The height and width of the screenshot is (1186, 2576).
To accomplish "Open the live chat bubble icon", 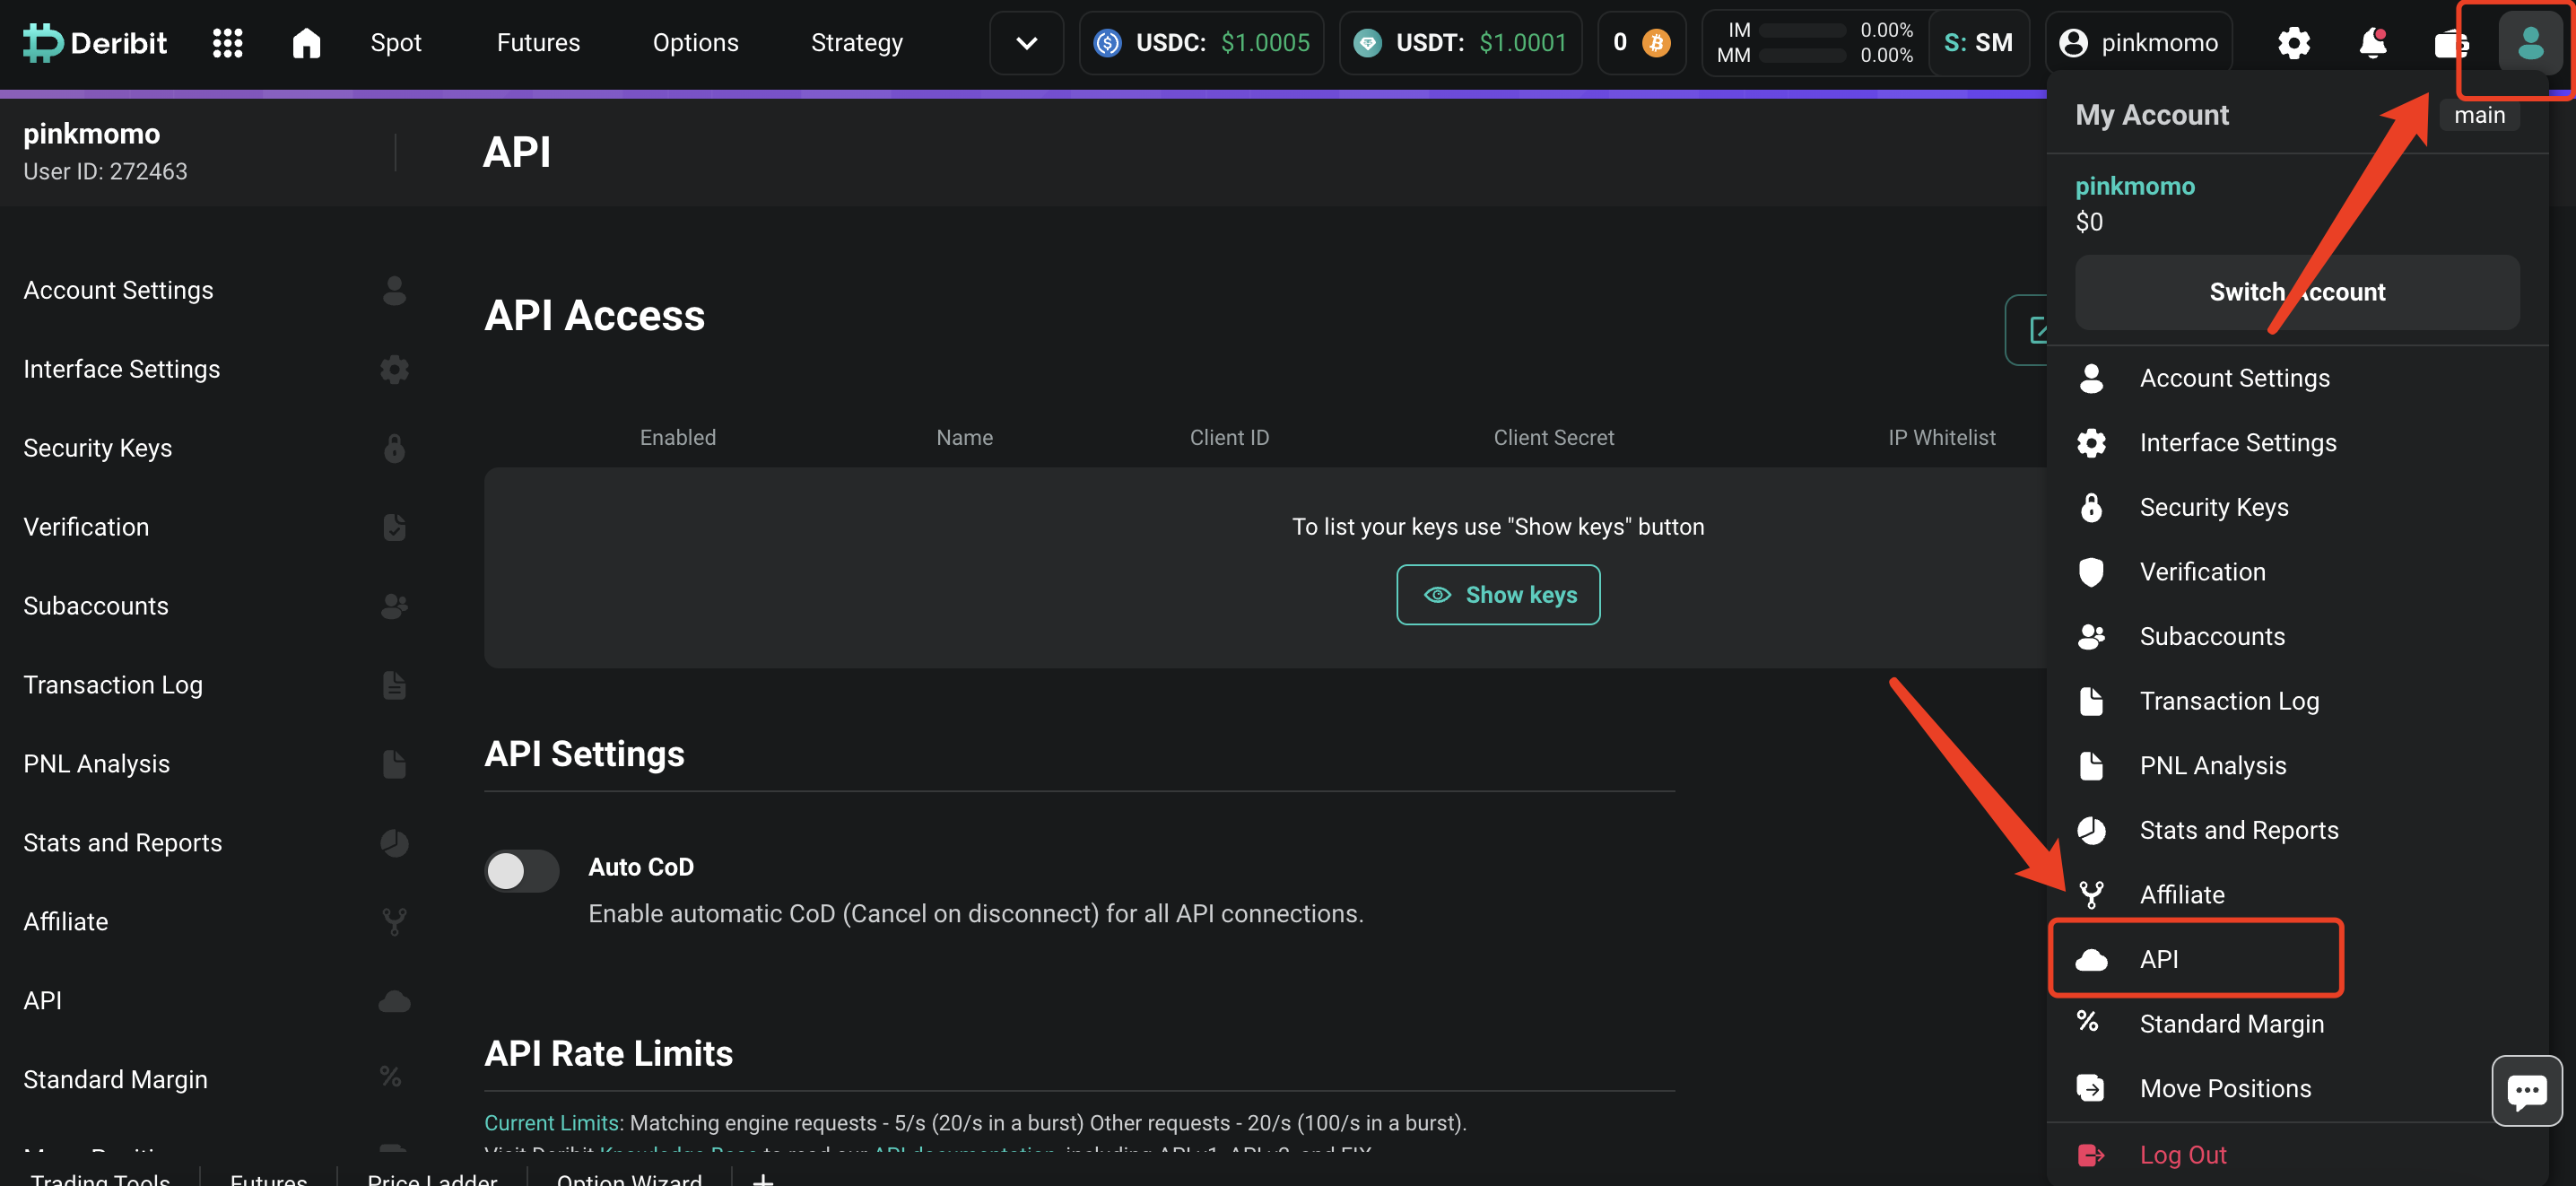I will 2526,1090.
